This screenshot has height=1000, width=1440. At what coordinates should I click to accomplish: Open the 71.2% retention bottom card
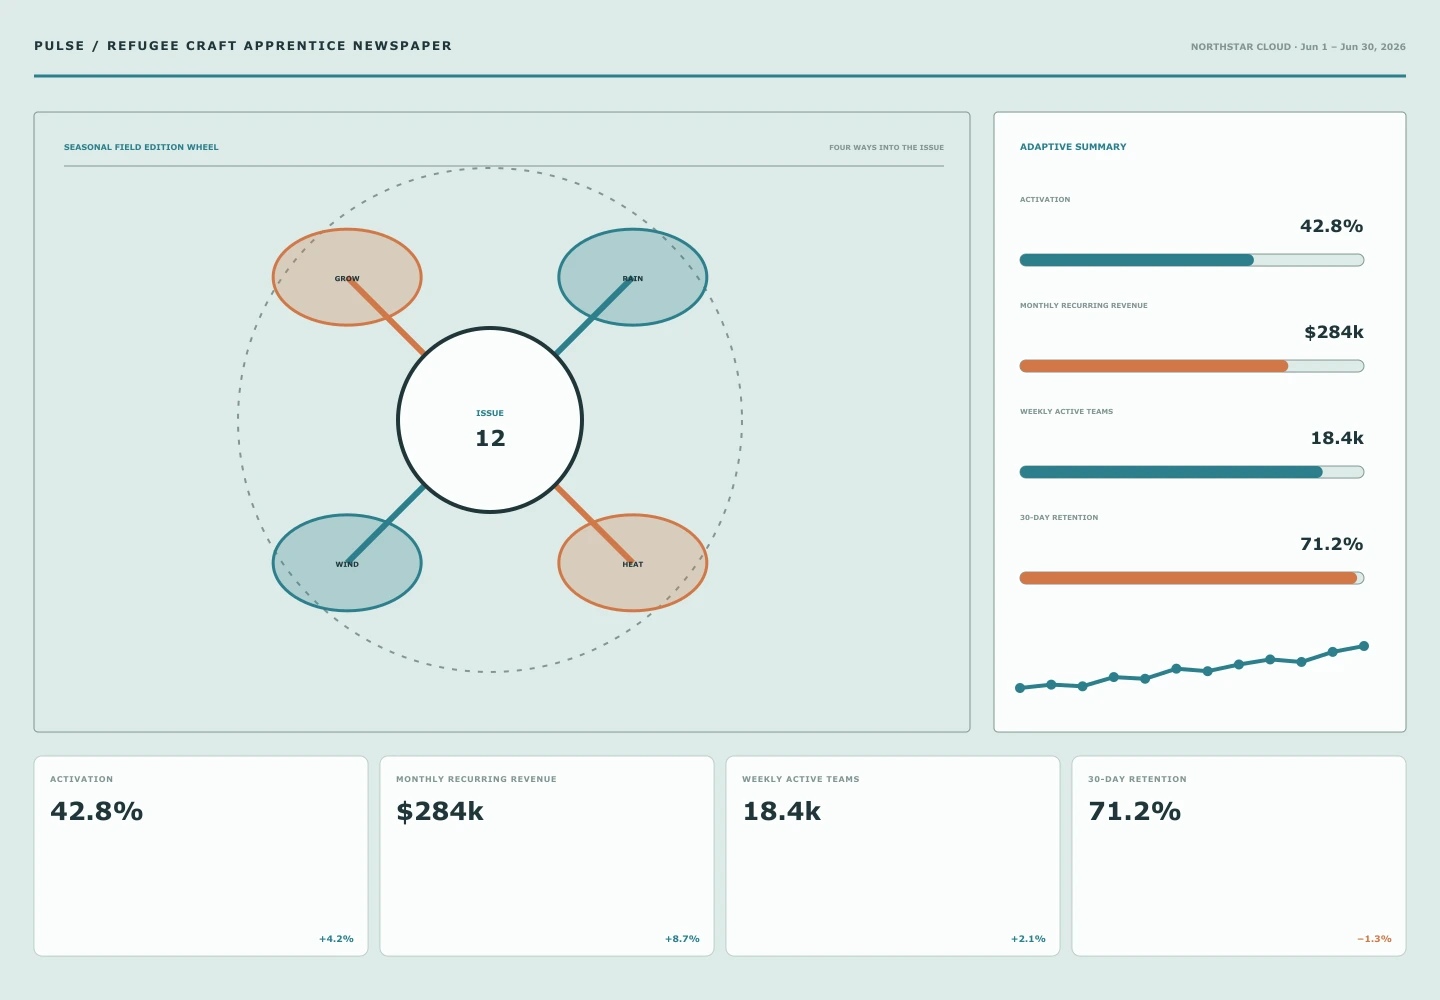tap(1239, 856)
